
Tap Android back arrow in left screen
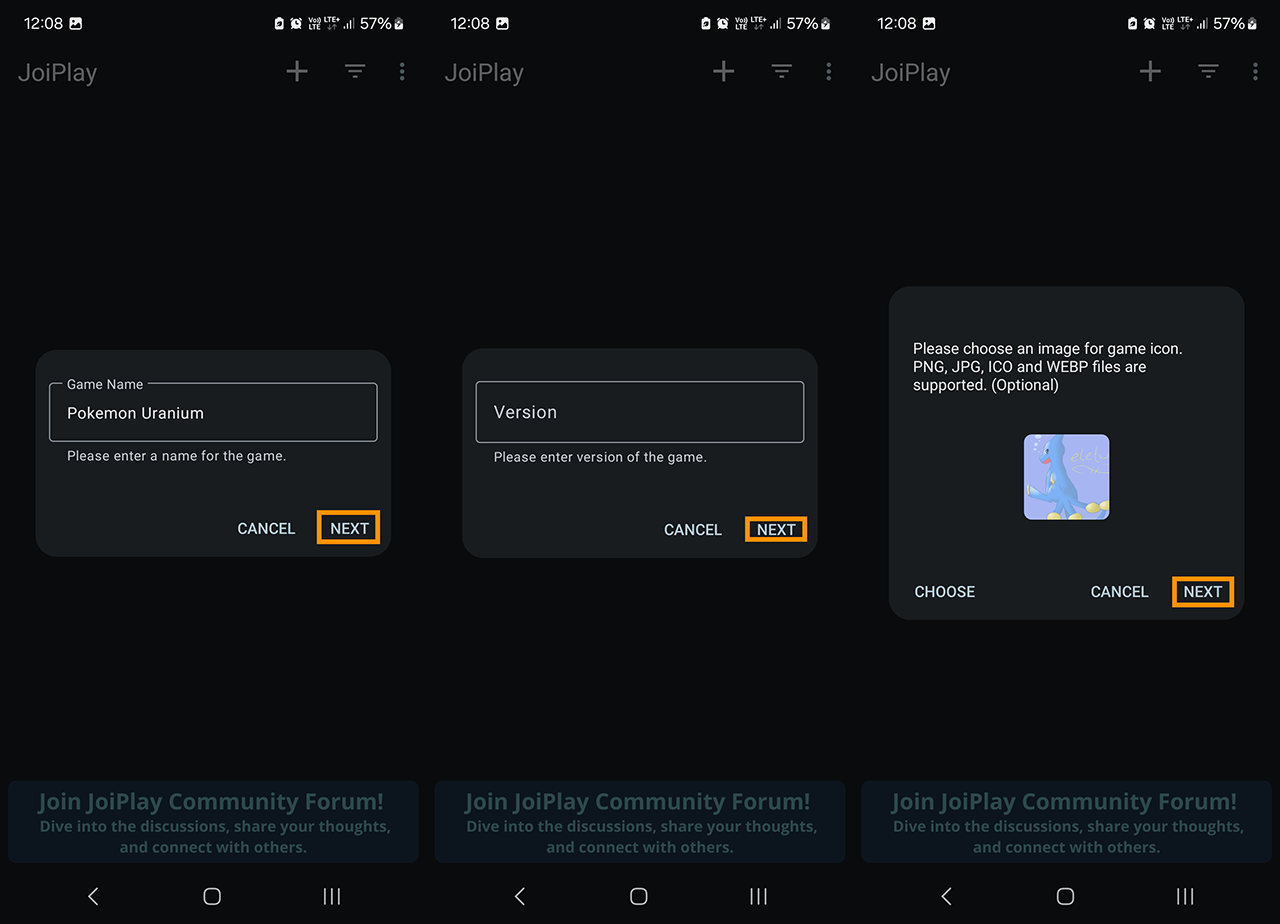(x=93, y=896)
